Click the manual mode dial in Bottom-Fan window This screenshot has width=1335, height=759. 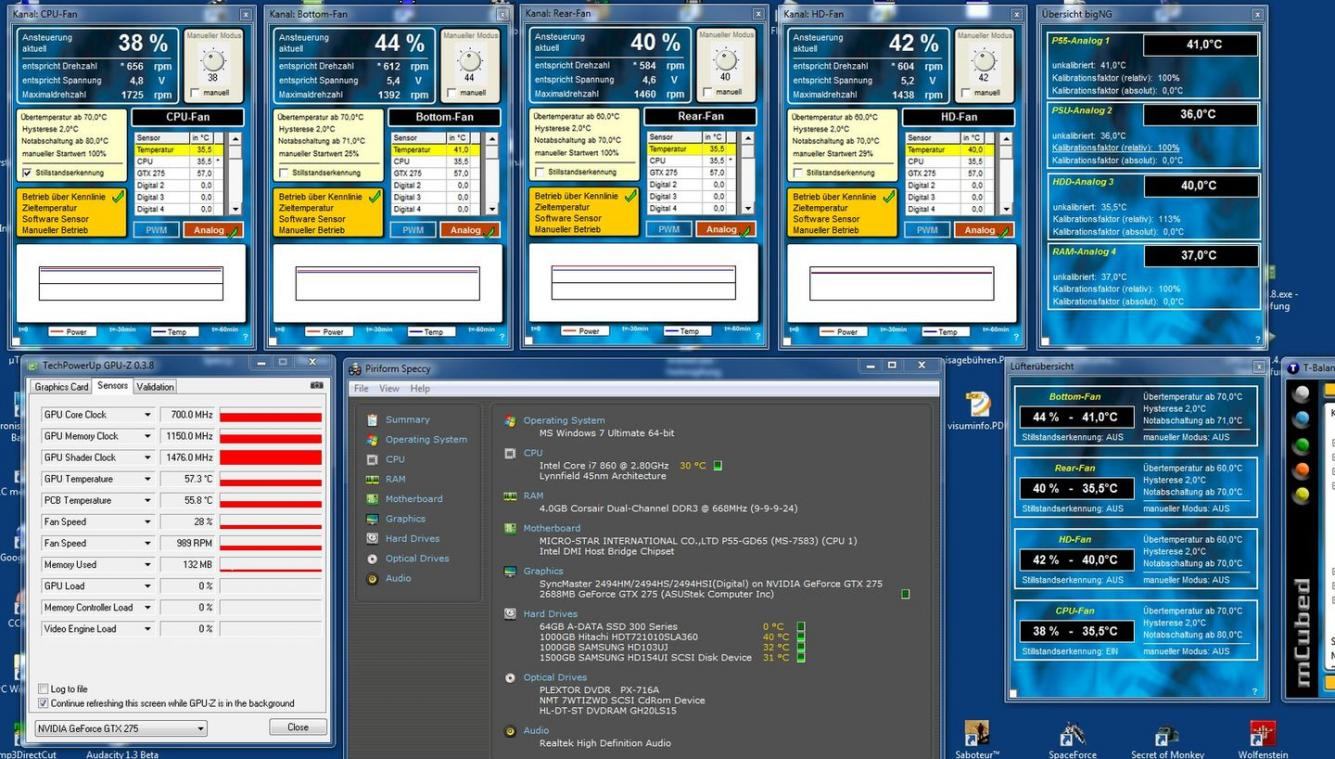469,62
